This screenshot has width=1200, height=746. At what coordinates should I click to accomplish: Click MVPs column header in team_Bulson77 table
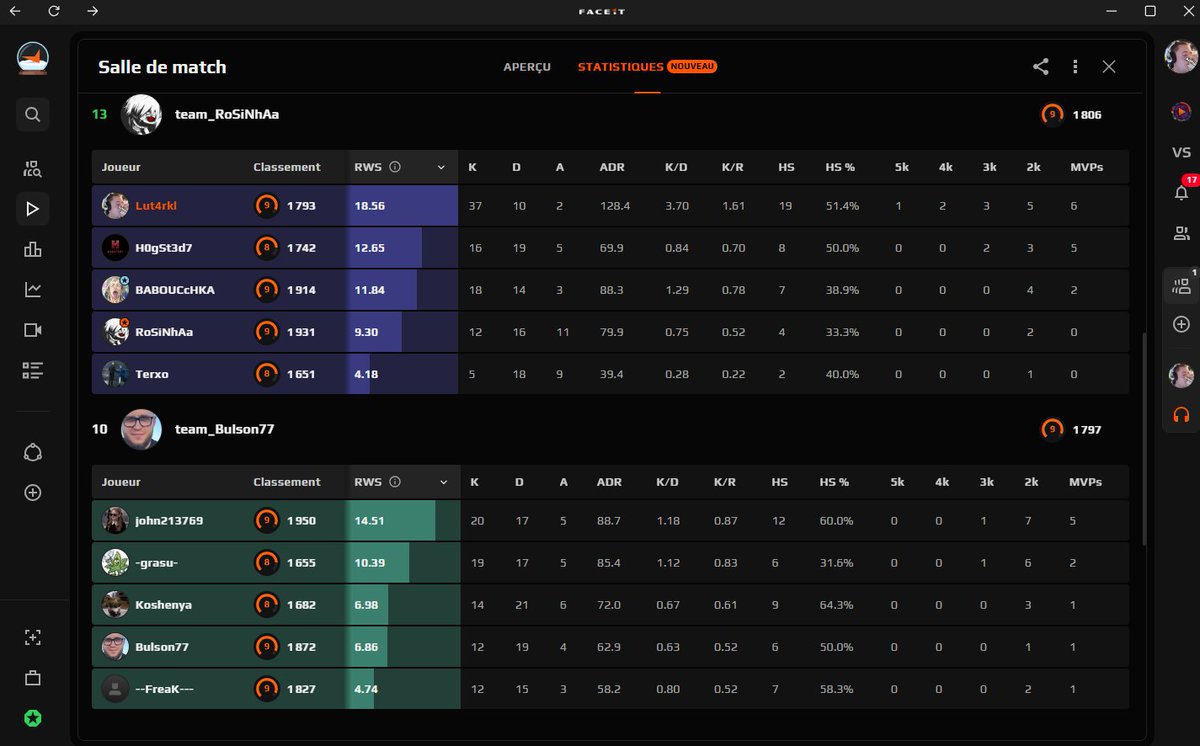(x=1086, y=482)
